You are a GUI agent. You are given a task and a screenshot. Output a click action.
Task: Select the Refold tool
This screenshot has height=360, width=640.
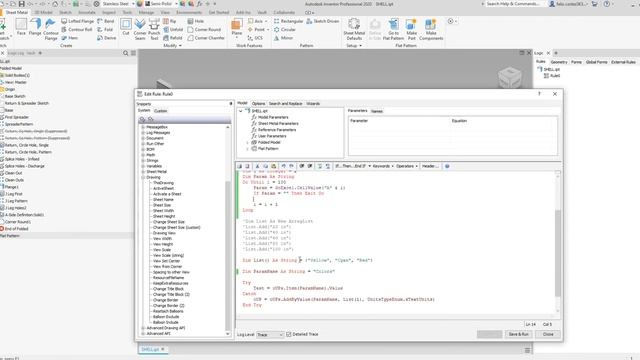tap(173, 38)
